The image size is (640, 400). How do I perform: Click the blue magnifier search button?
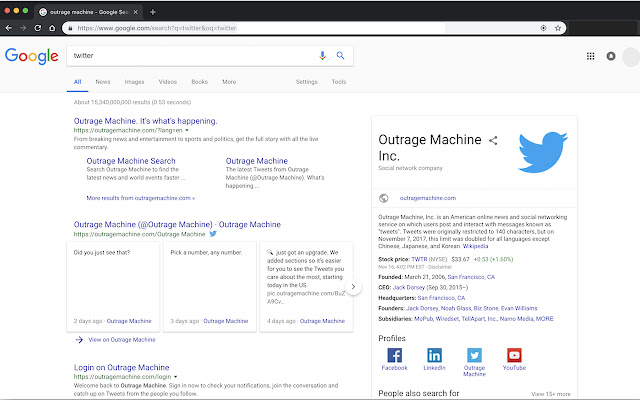[340, 56]
